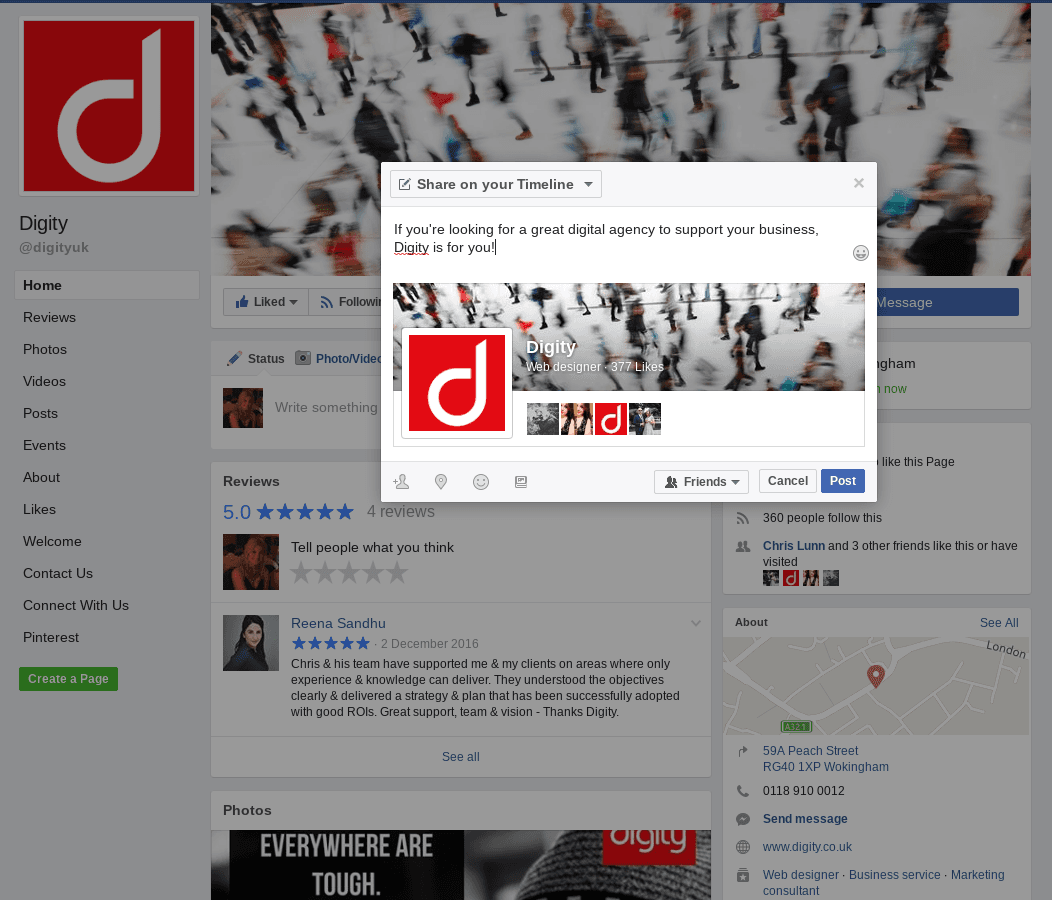Open Chris Lunn profile link
This screenshot has width=1052, height=900.
[x=794, y=546]
